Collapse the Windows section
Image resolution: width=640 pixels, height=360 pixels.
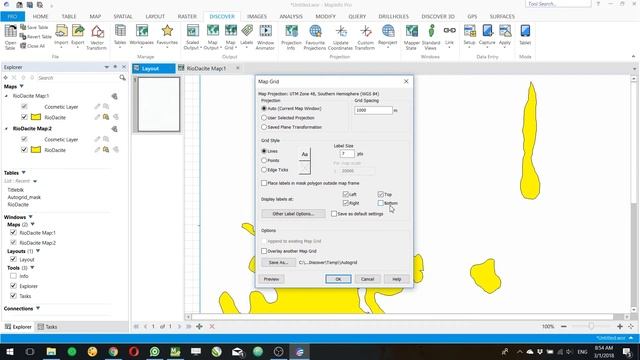point(31,217)
